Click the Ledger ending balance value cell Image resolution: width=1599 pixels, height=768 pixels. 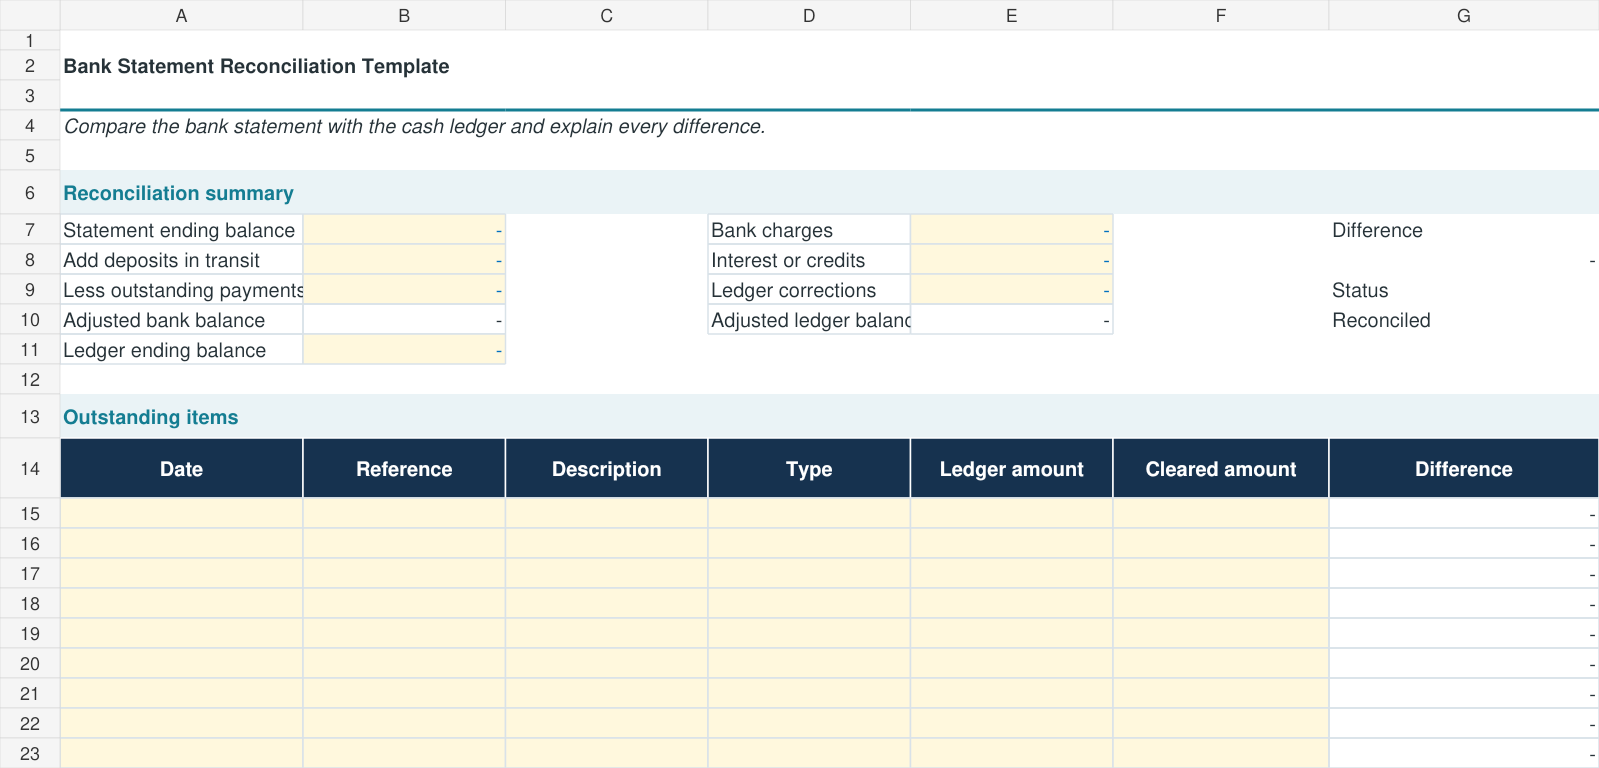(404, 350)
